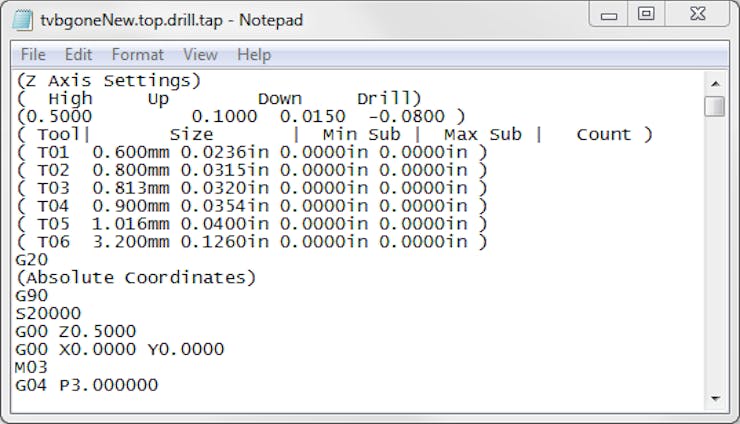Click the 'G00 Z0.5000' line
The height and width of the screenshot is (424, 740).
tap(76, 331)
